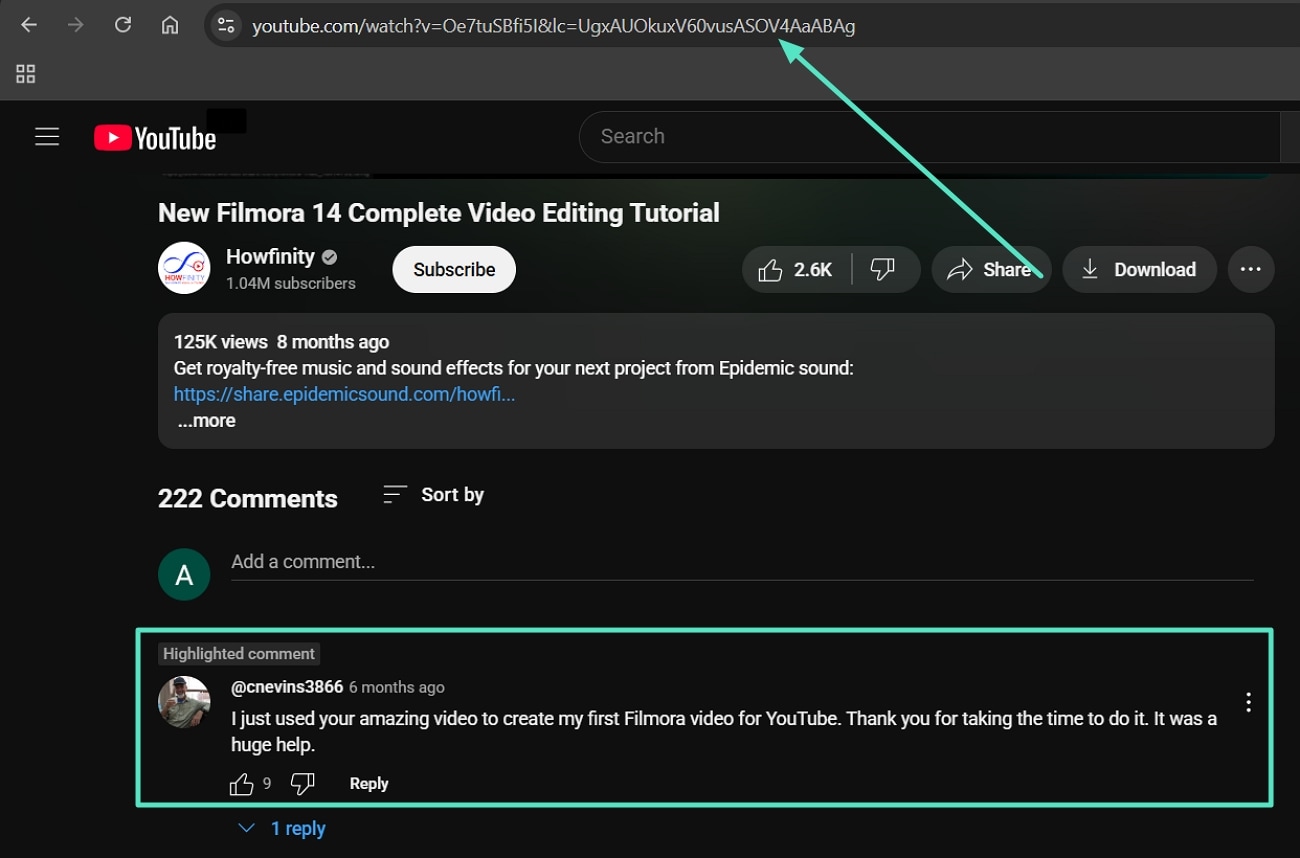Open the share.epidemicsound.com link

(x=344, y=394)
